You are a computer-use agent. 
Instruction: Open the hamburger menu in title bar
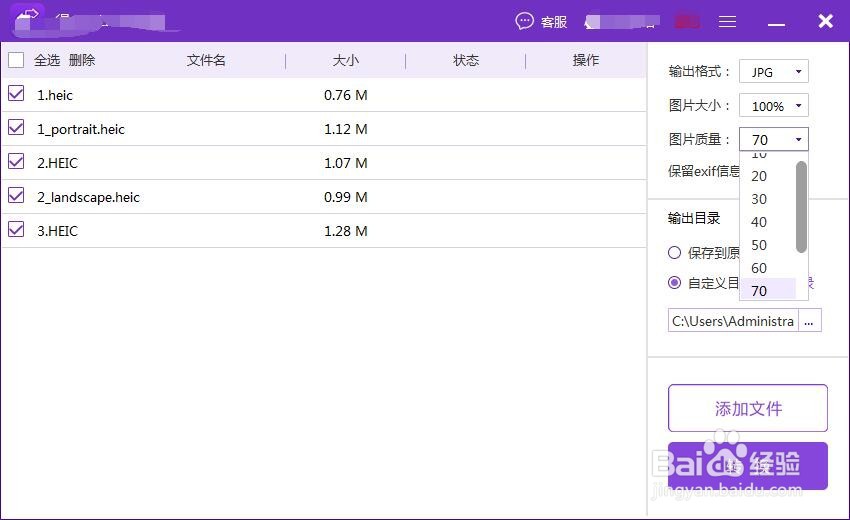coord(727,21)
